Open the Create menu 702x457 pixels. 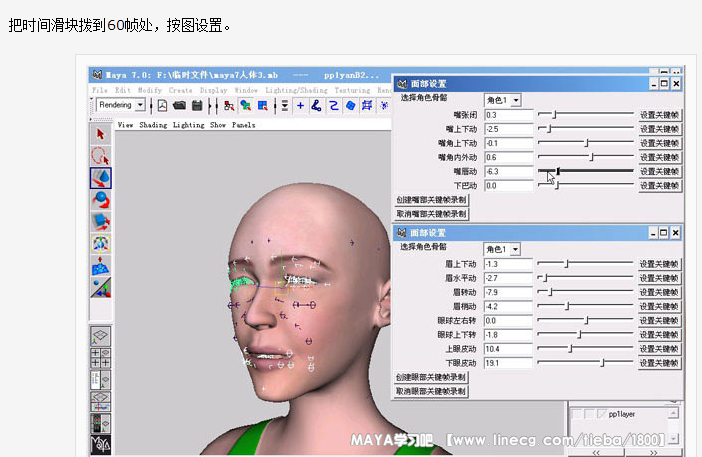click(x=180, y=90)
